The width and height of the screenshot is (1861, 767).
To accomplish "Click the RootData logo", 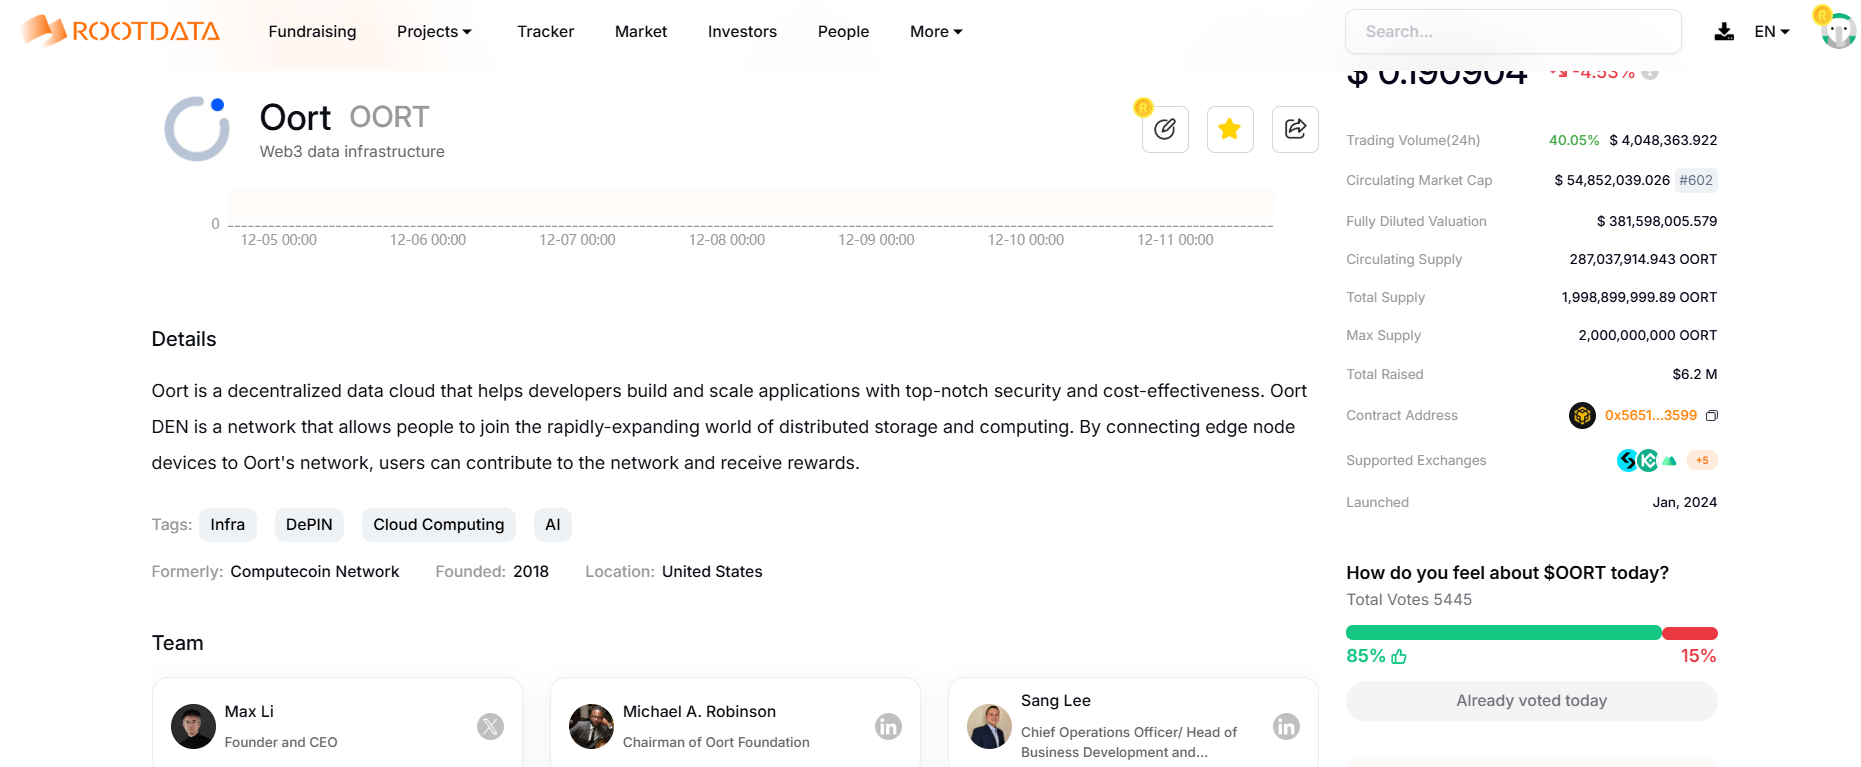I will 120,31.
